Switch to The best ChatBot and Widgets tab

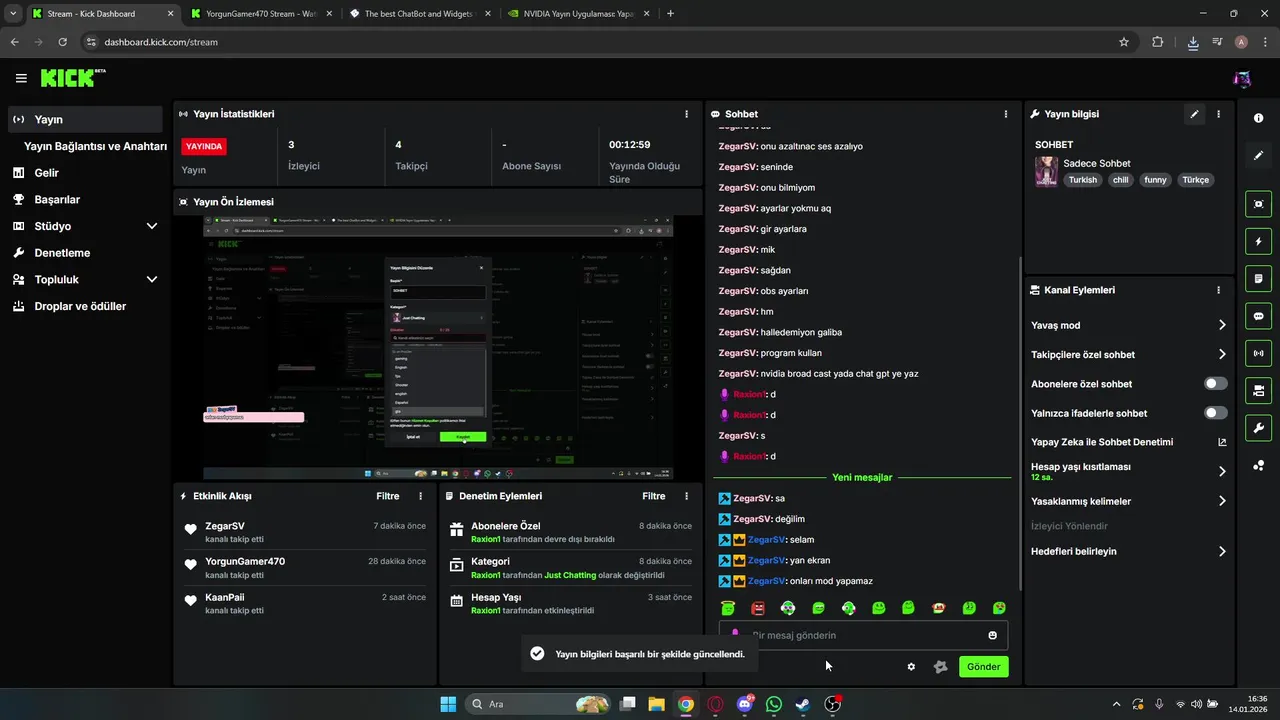click(x=420, y=14)
